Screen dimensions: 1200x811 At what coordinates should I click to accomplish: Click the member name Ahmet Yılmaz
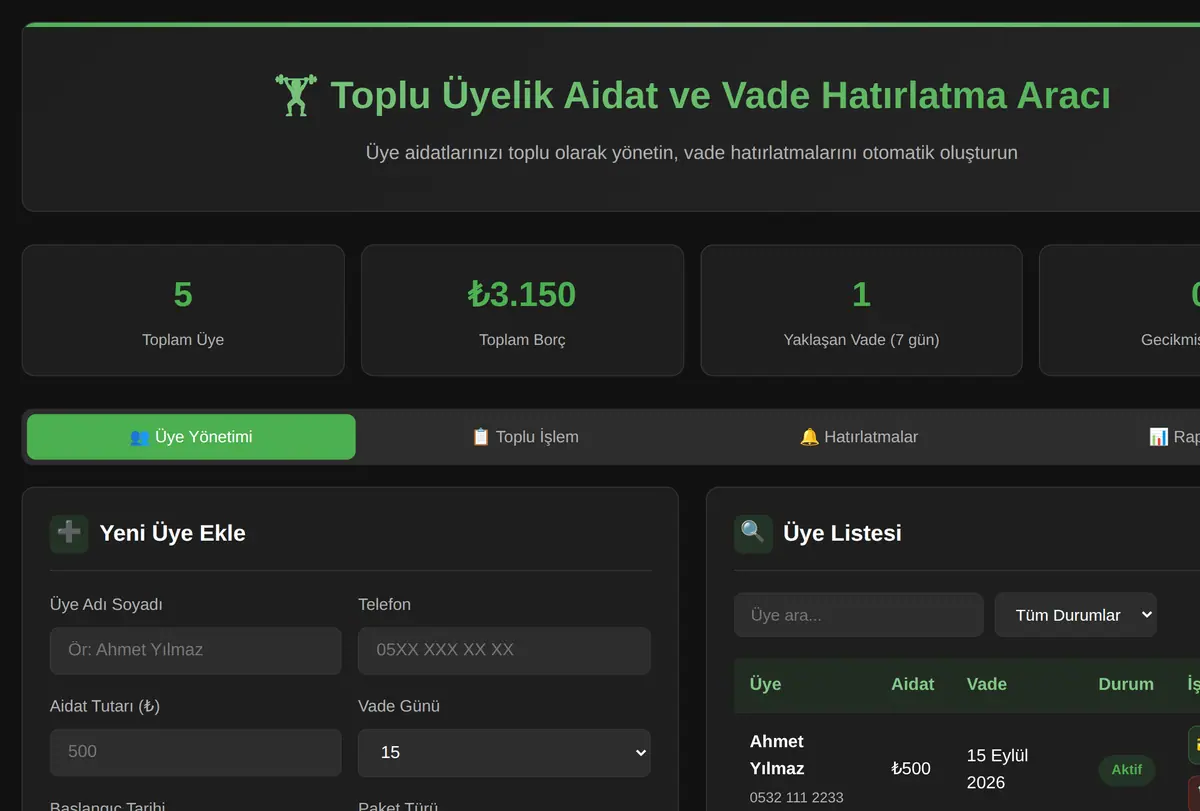click(x=777, y=755)
